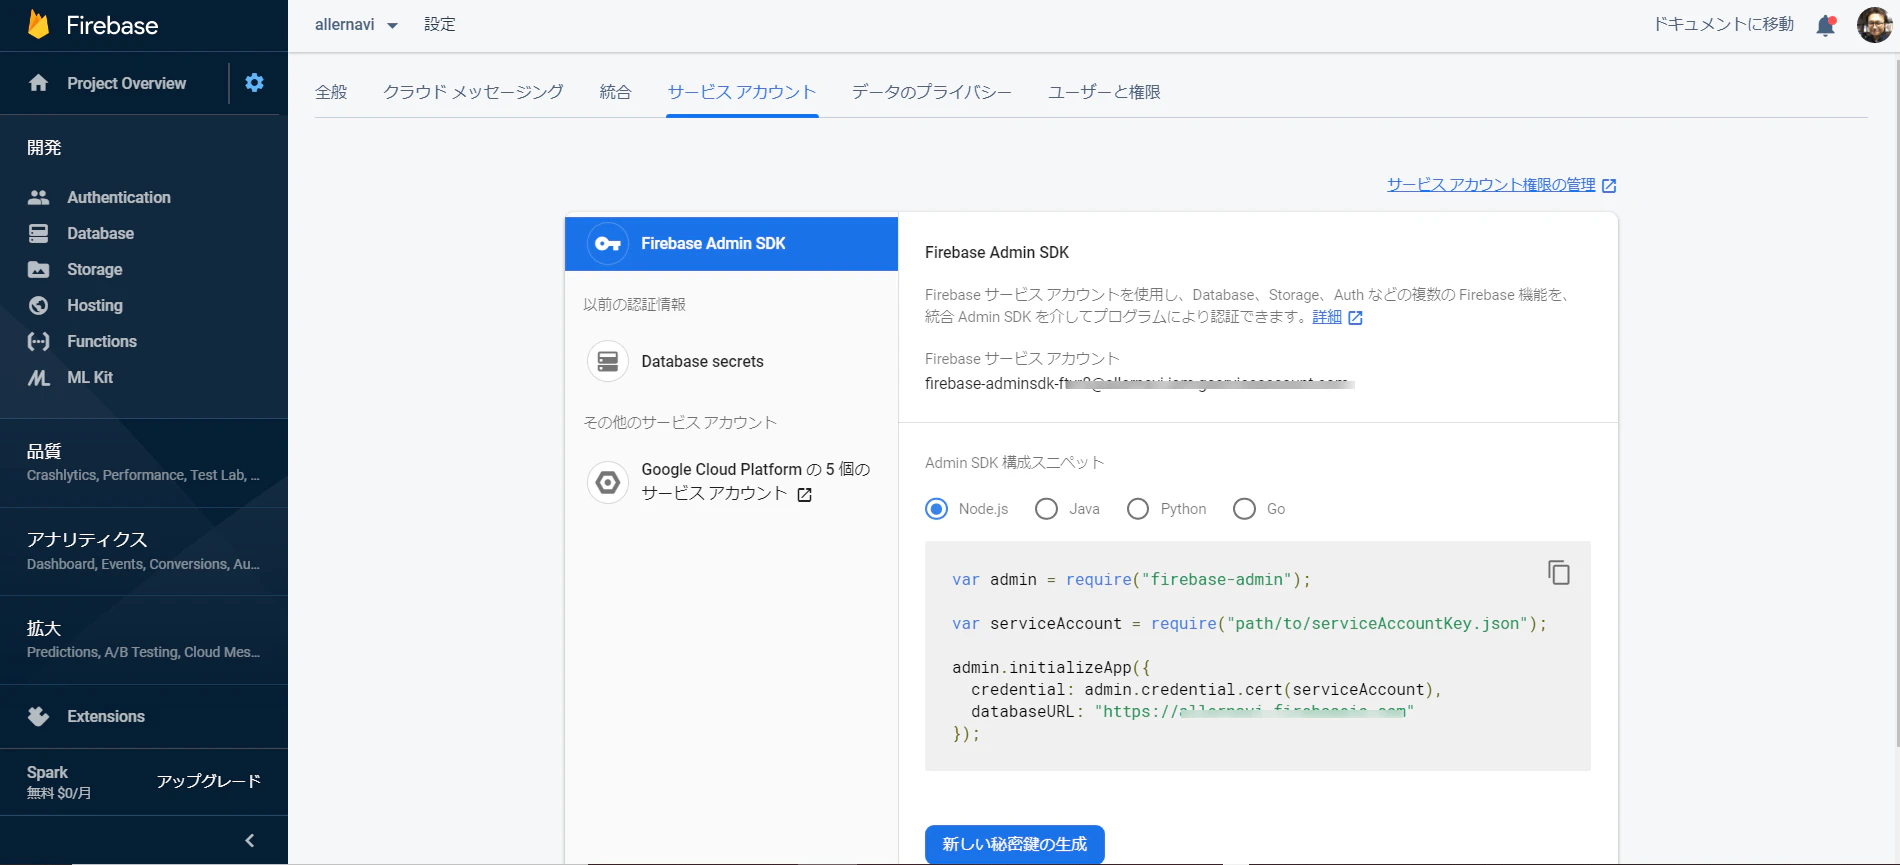1900x865 pixels.
Task: Click the Authentication people icon
Action: pyautogui.click(x=39, y=197)
